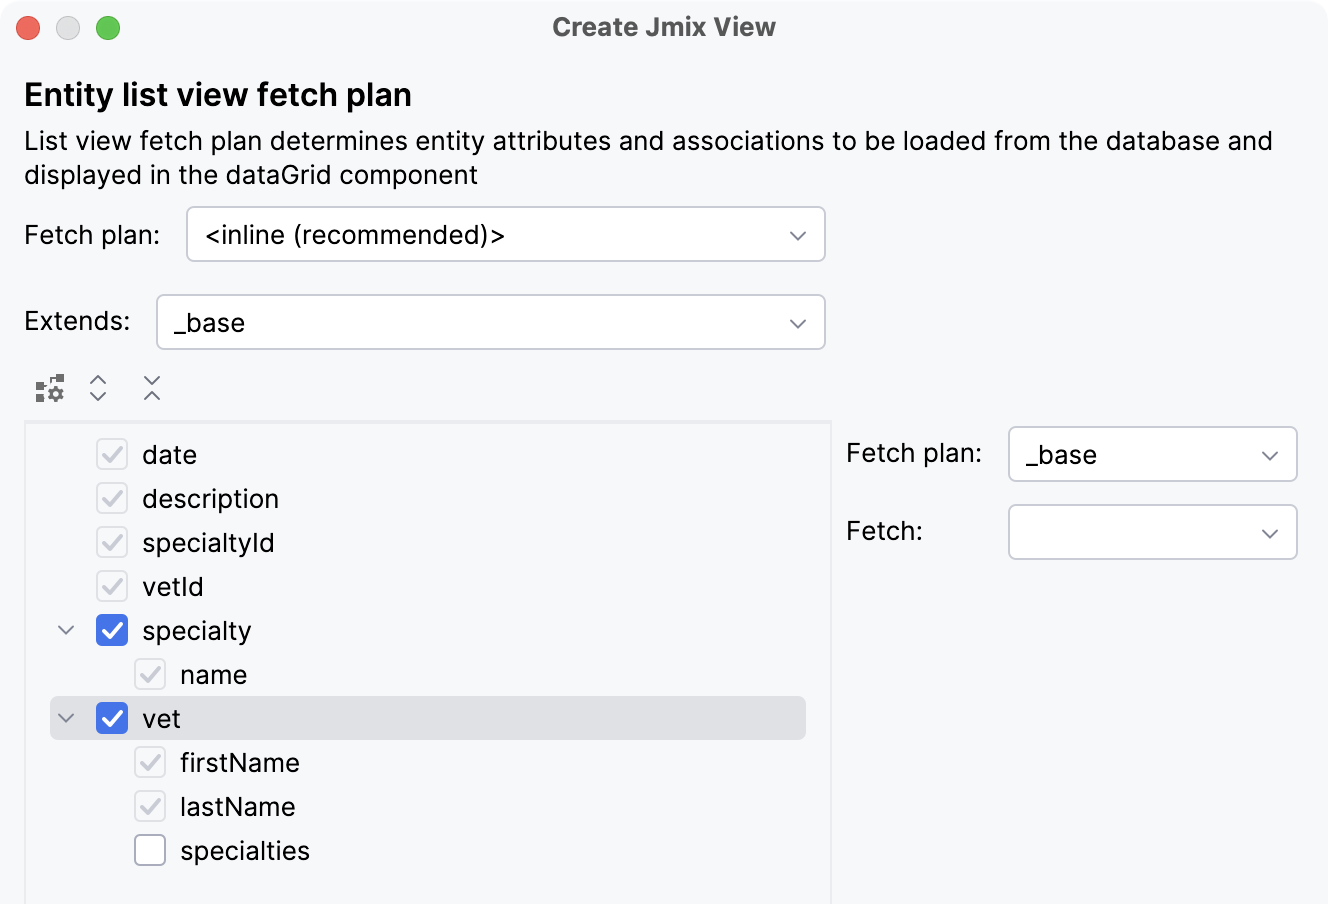
Task: Enable the specialties attribute checkbox
Action: (150, 851)
